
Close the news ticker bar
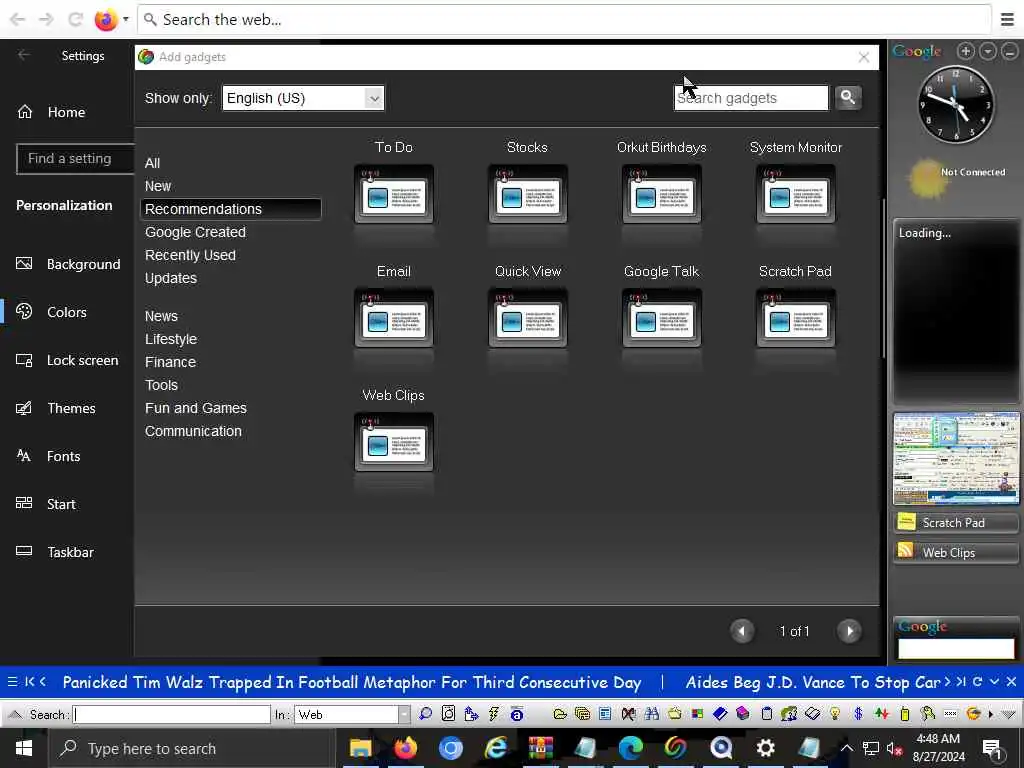(1012, 682)
